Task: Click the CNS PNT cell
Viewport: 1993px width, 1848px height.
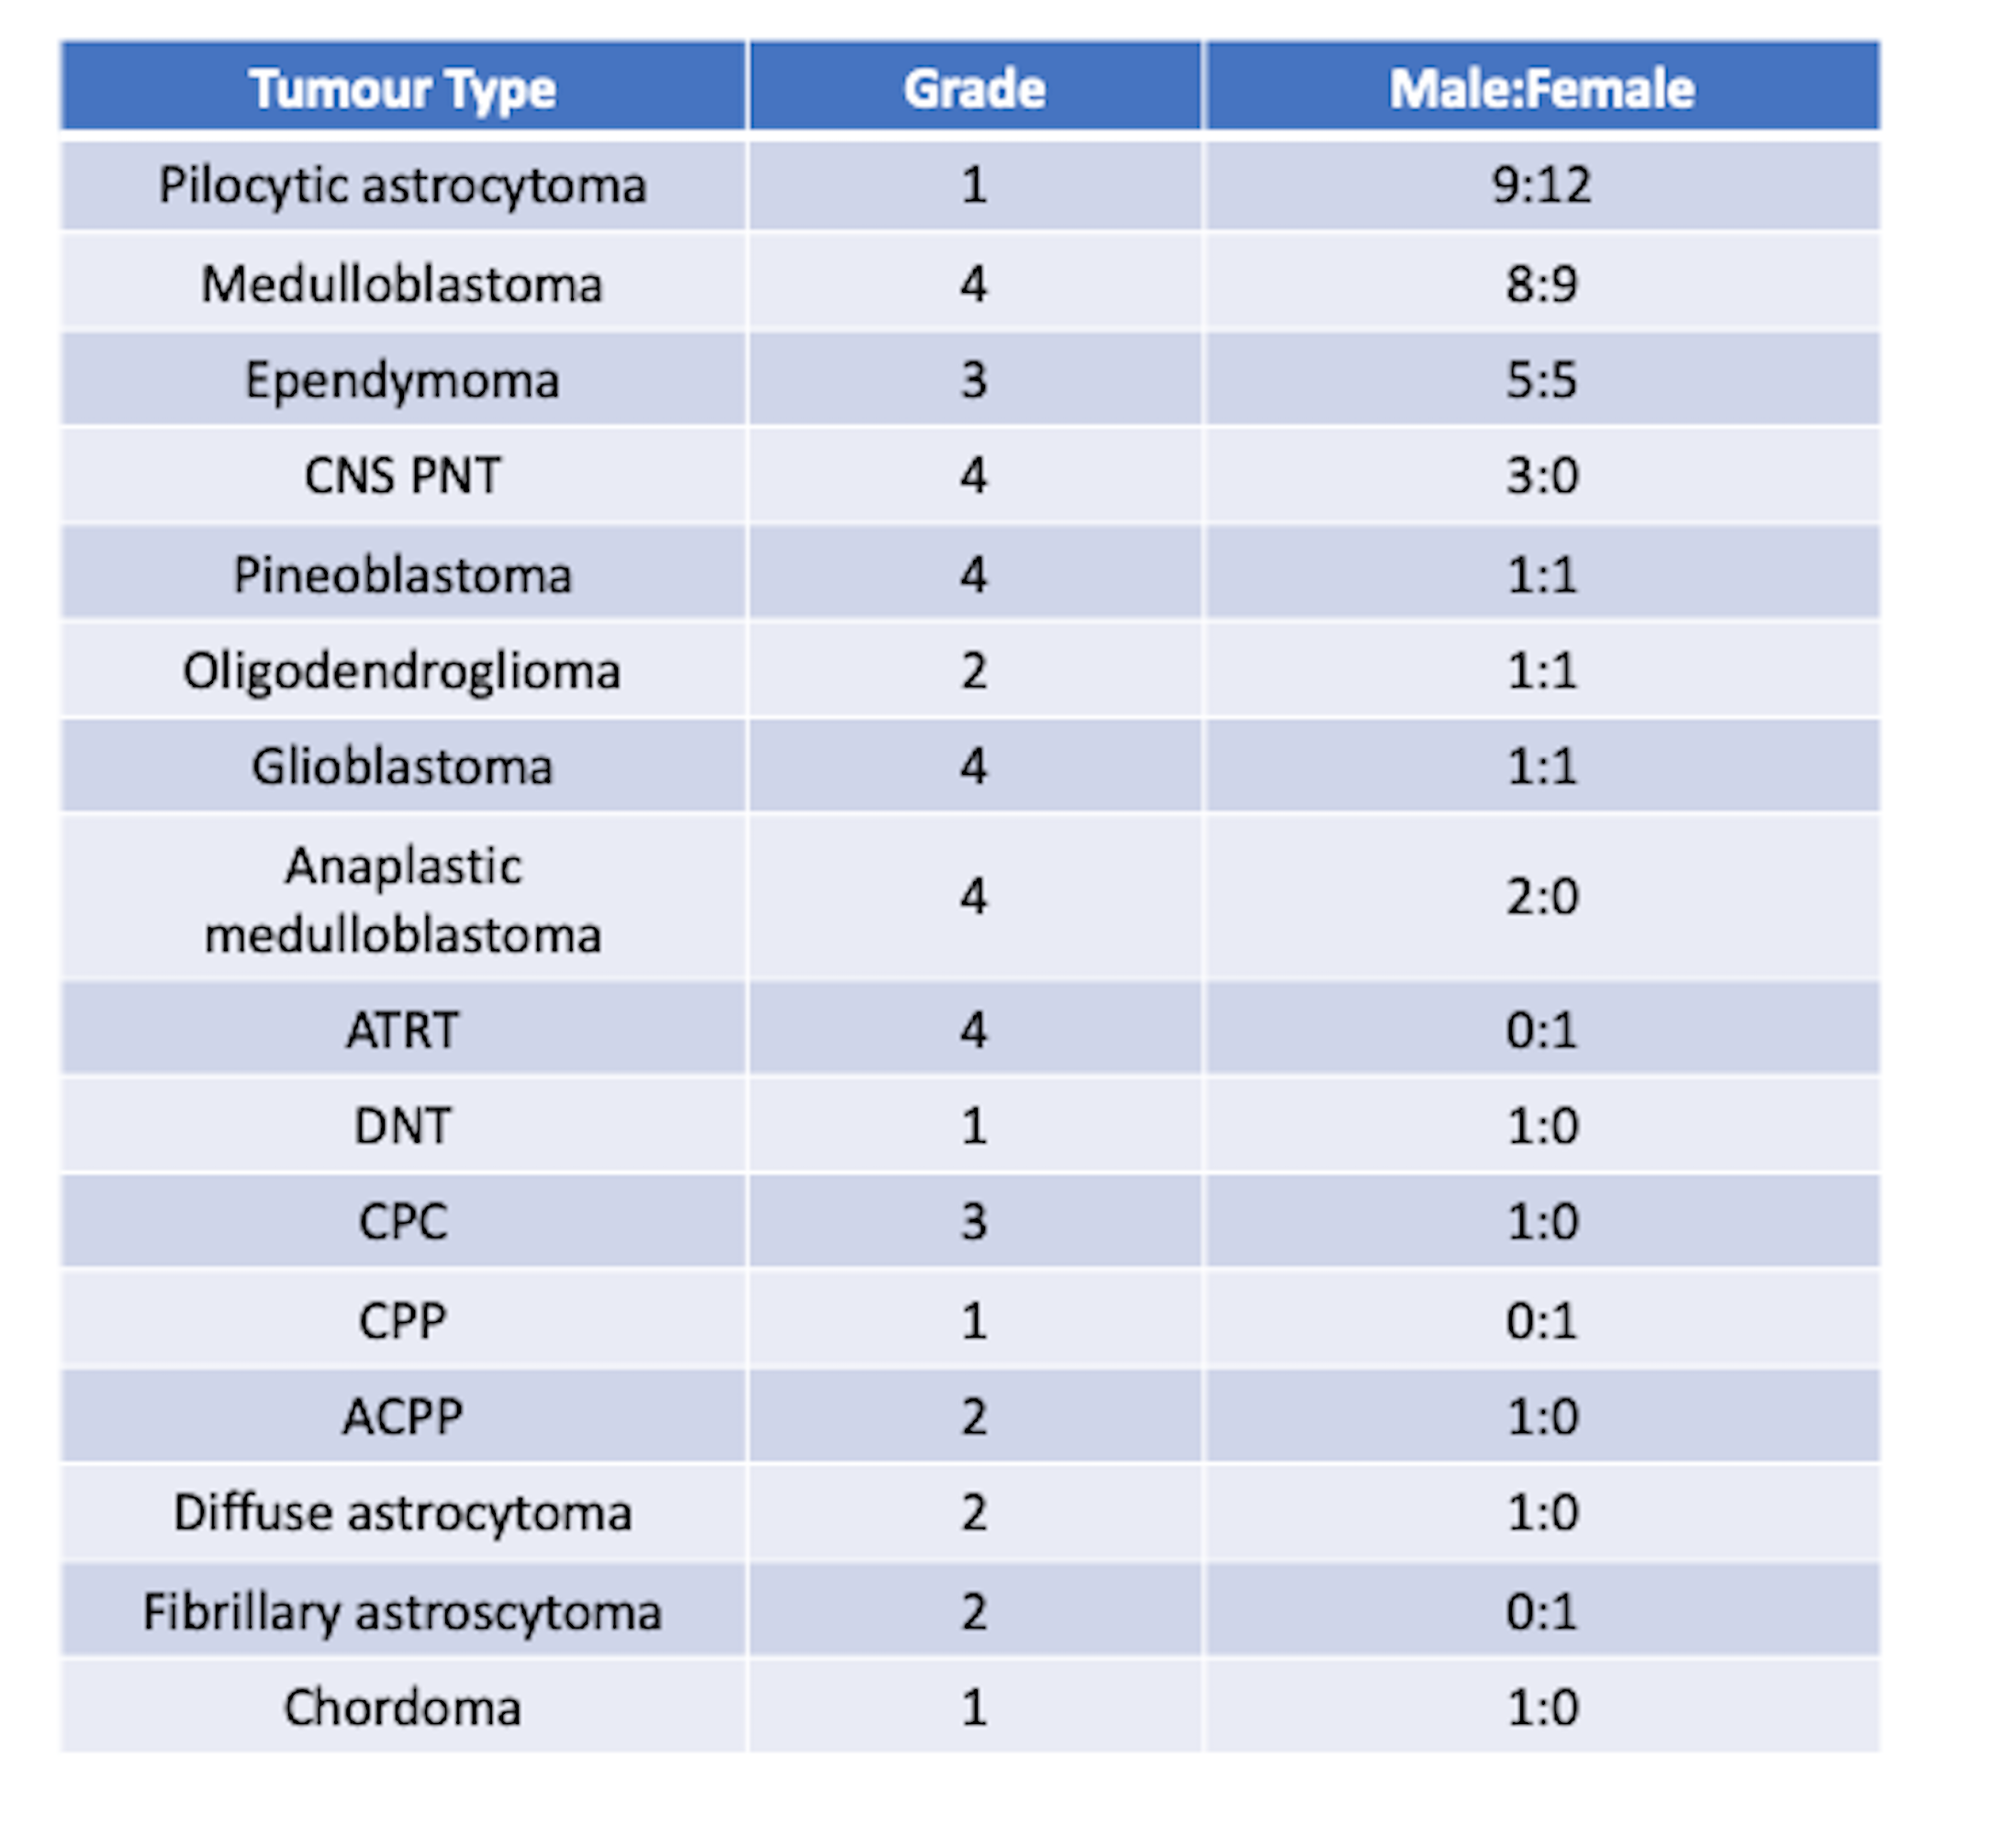Action: point(403,475)
